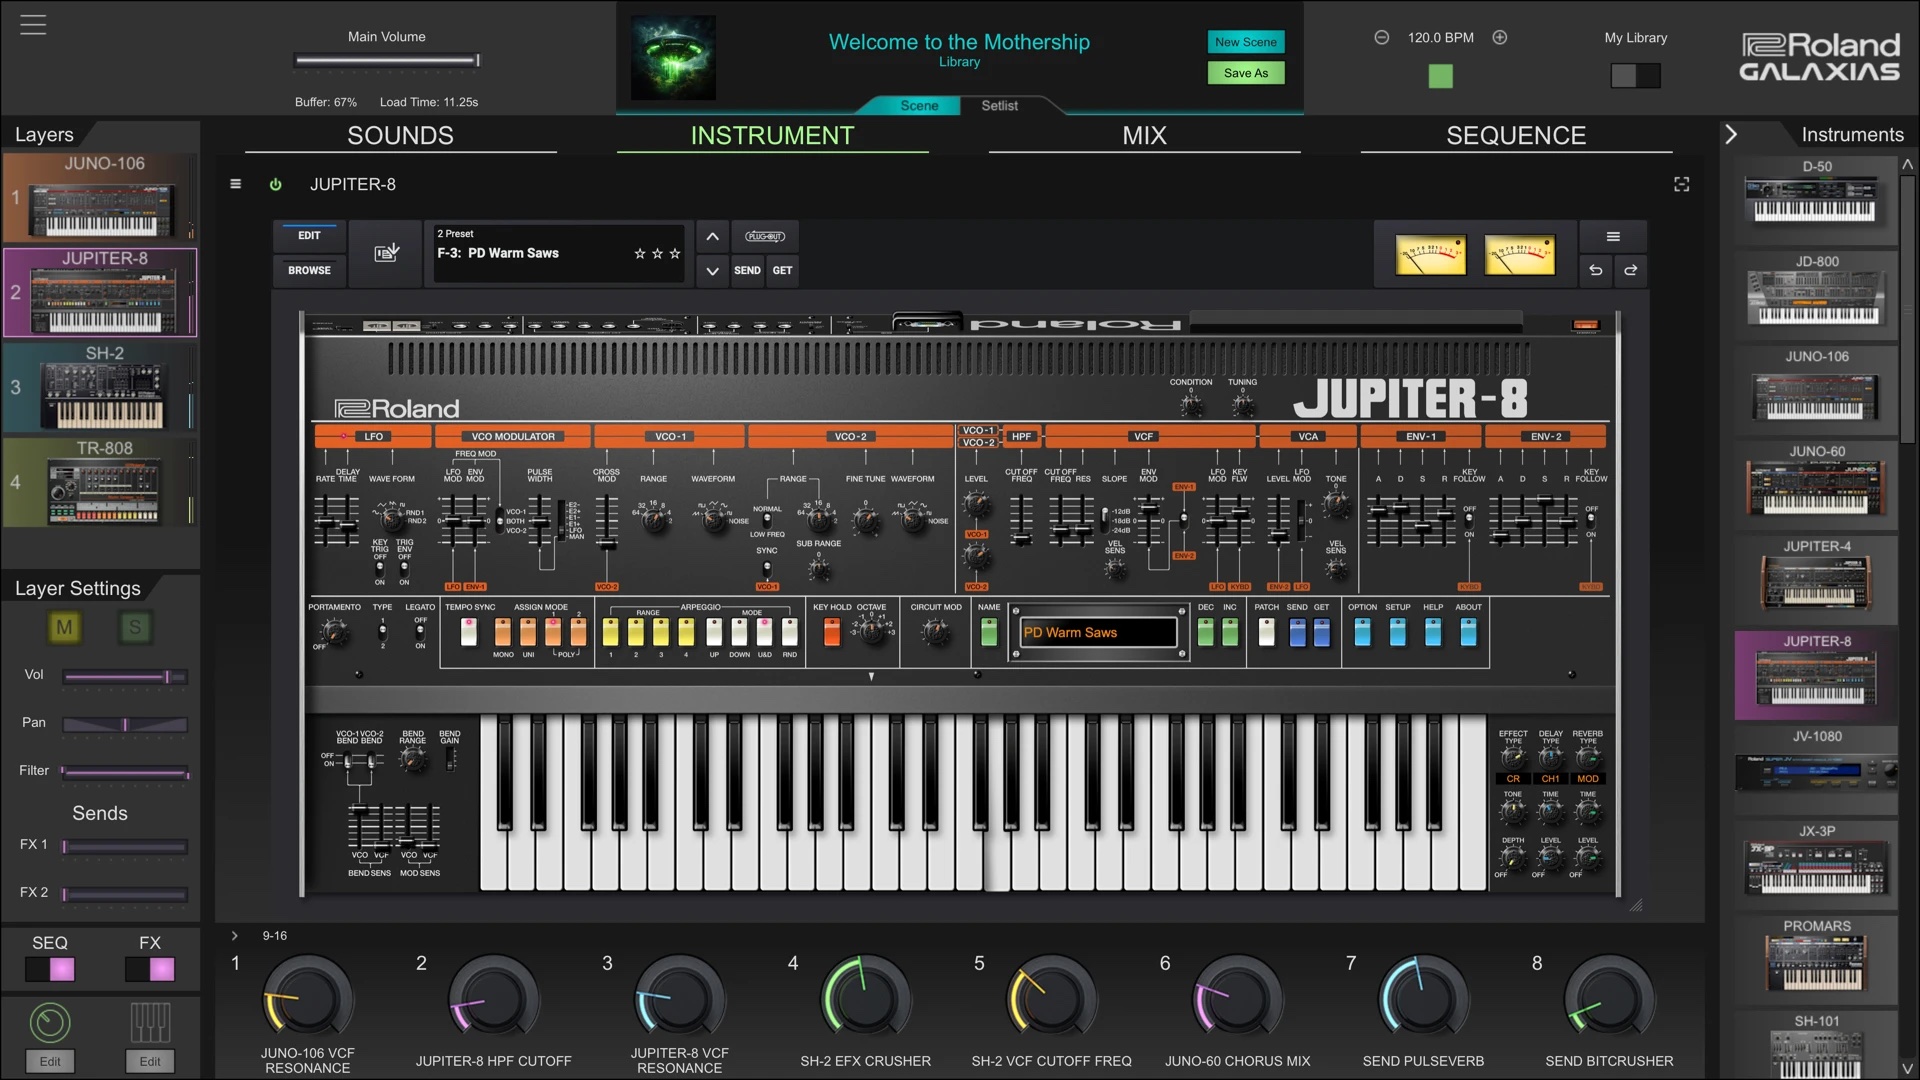The image size is (1920, 1080).
Task: Open the FX Edit keyboard icon
Action: click(x=149, y=1022)
